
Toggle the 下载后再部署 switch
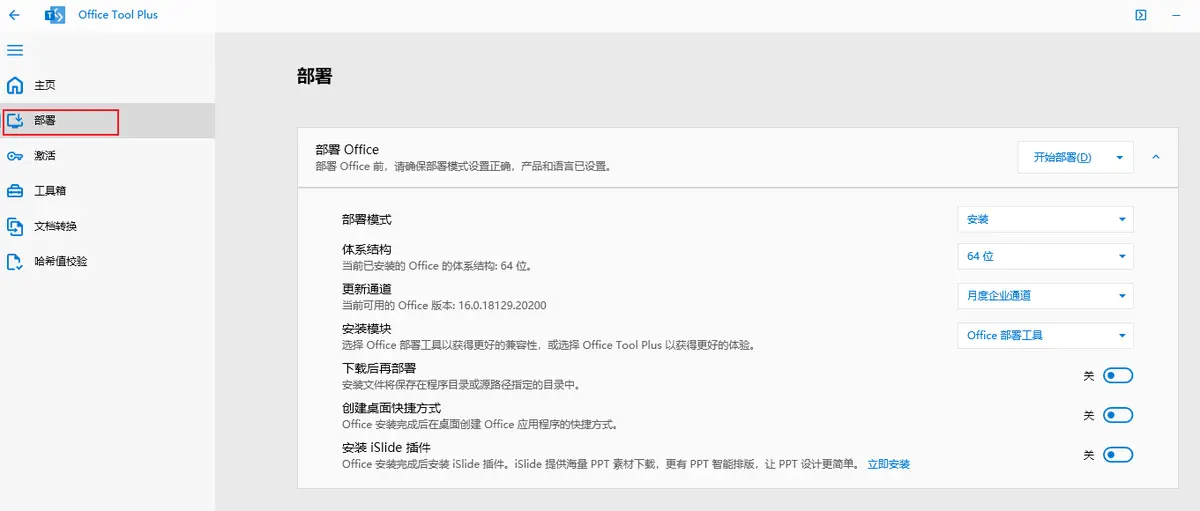(1118, 376)
